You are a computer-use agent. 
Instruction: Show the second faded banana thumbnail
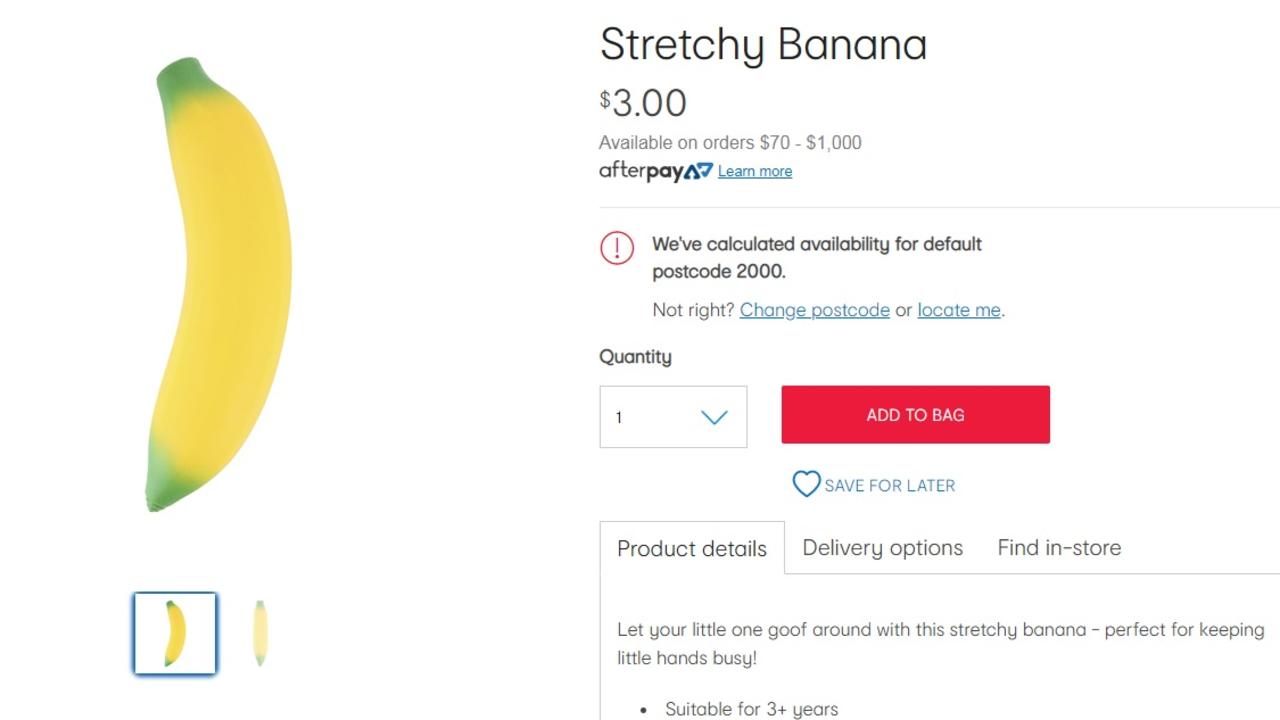[260, 634]
